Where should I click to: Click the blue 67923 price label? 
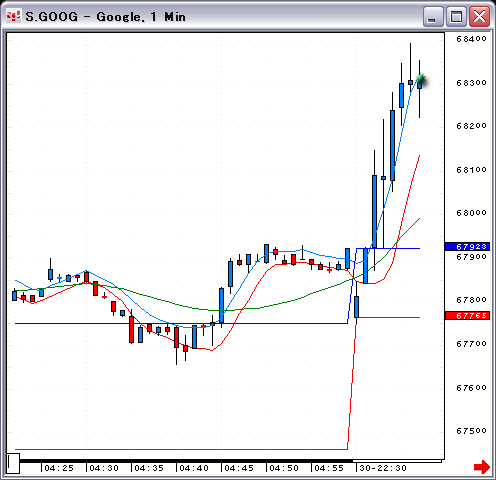467,247
